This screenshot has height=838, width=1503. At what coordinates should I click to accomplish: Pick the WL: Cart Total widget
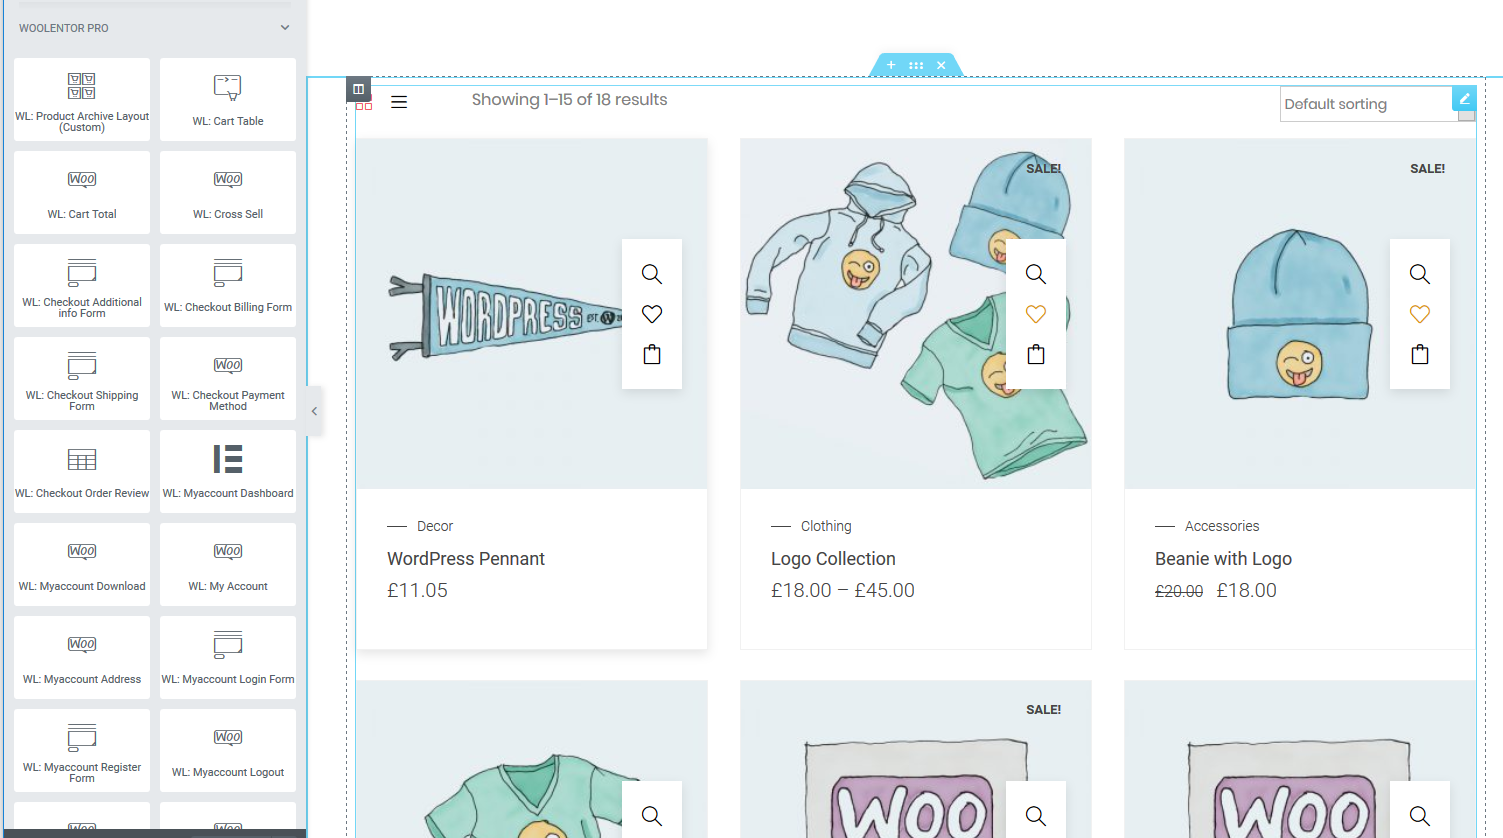coord(82,192)
